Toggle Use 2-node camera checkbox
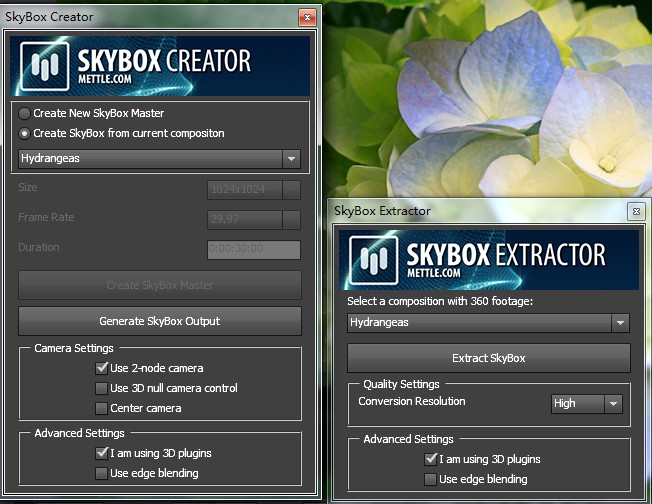Image resolution: width=652 pixels, height=504 pixels. point(101,368)
